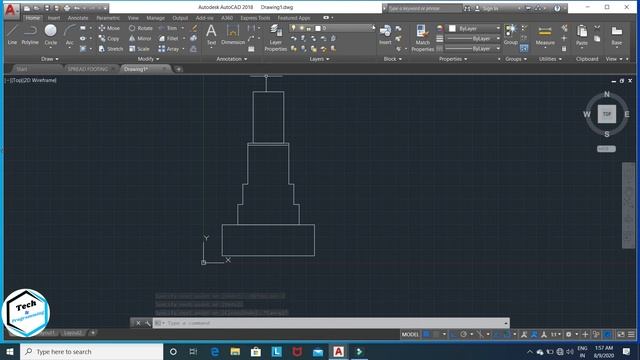Click the Rotate command
640x360 pixels.
pos(141,28)
